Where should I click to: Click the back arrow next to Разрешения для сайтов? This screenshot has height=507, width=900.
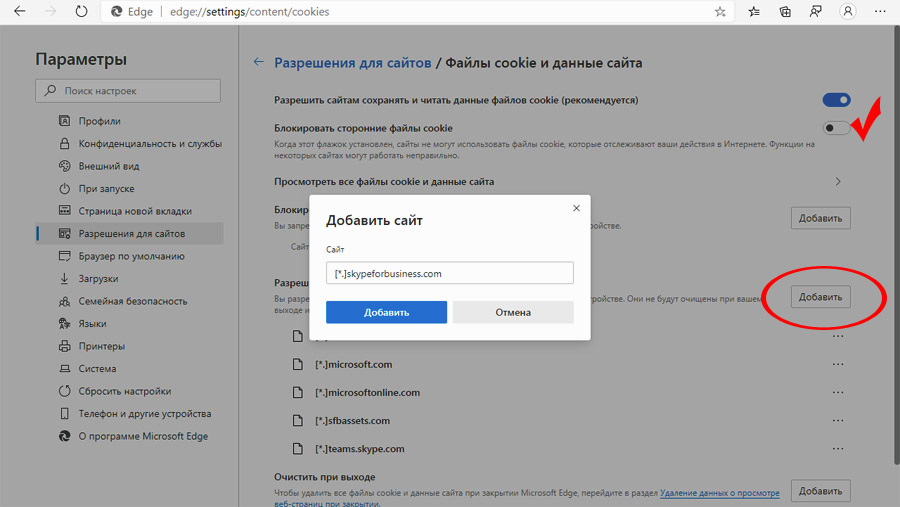259,62
